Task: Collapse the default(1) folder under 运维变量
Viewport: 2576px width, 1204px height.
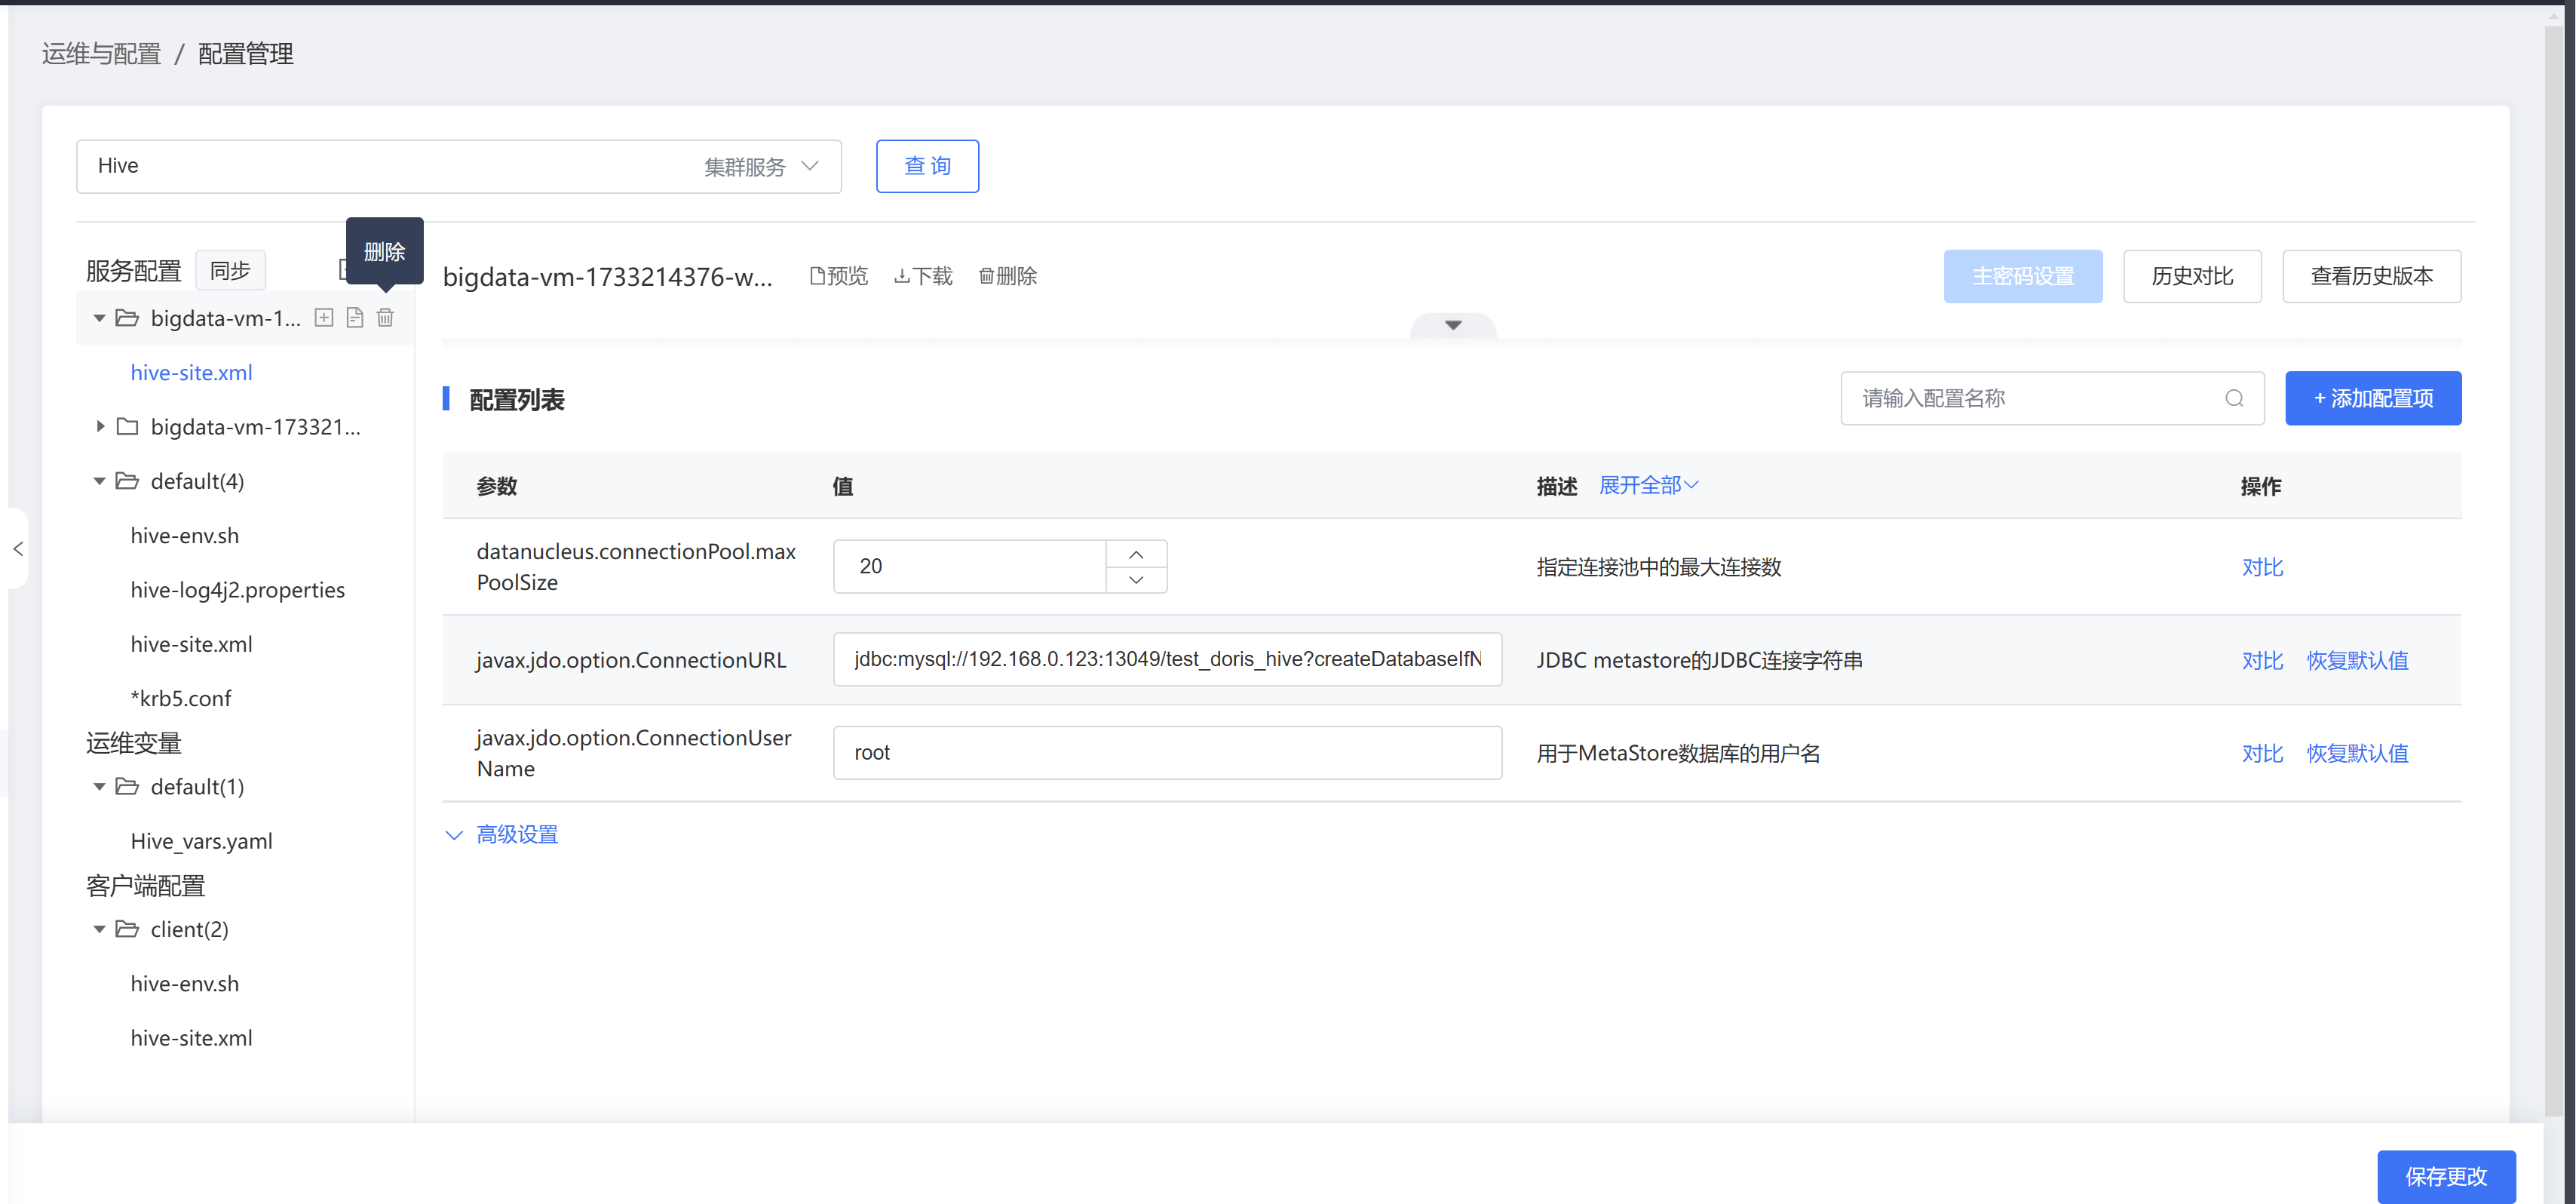Action: point(99,787)
